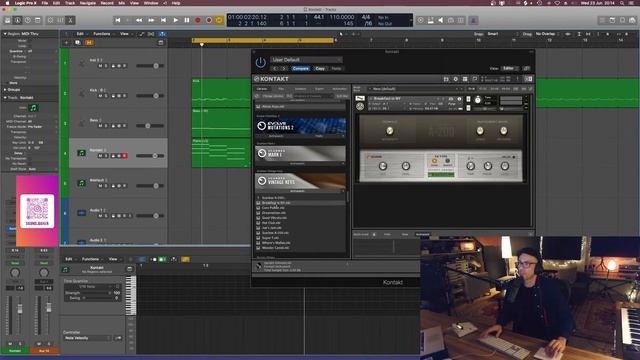
Task: Open Smart Controls button
Action: click(51, 20)
